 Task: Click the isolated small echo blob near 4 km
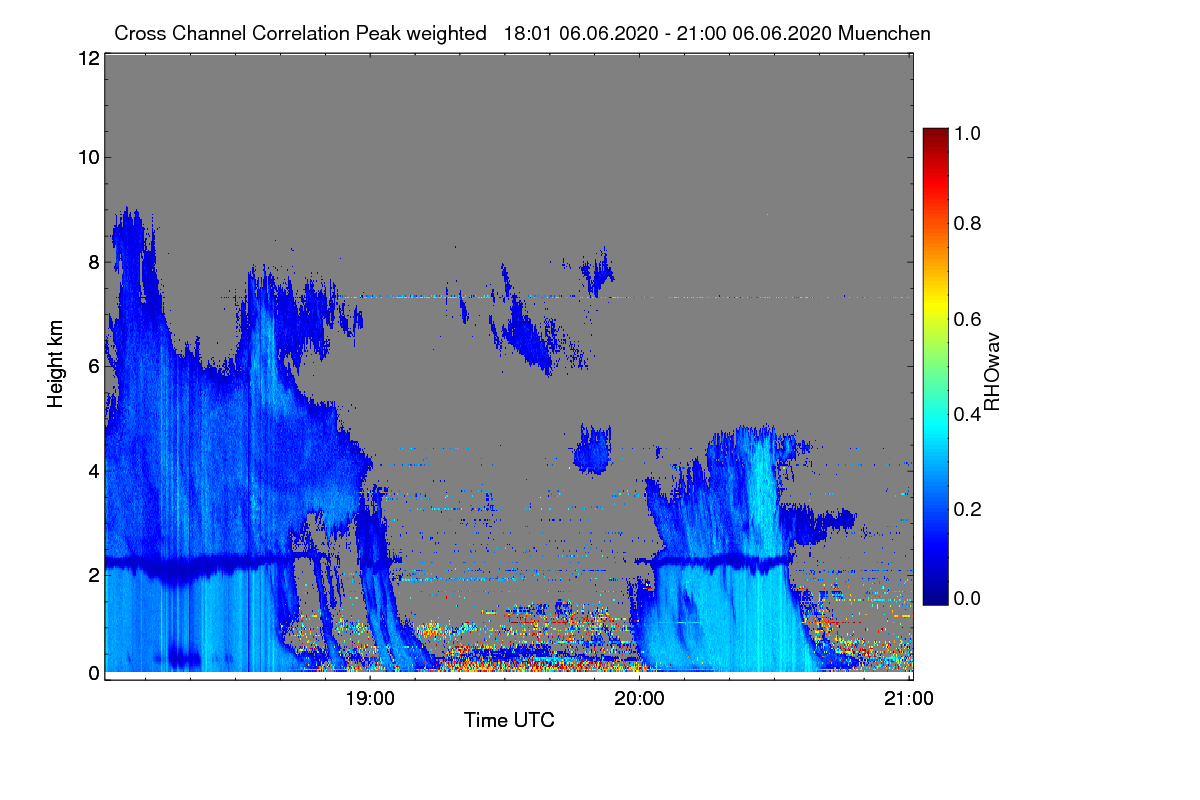point(593,451)
